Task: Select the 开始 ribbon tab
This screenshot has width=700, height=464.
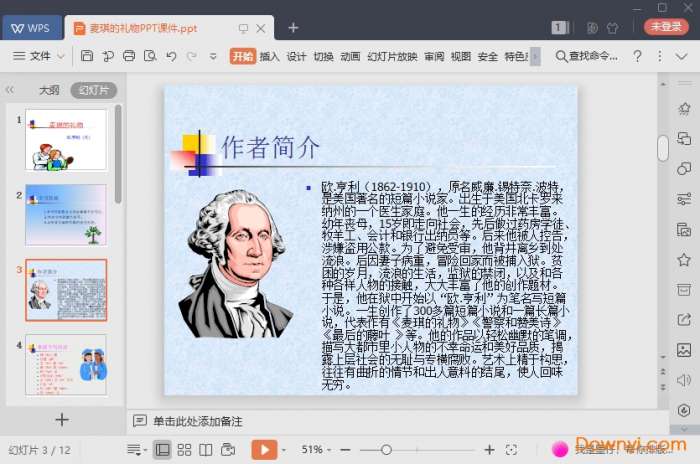Action: tap(243, 56)
